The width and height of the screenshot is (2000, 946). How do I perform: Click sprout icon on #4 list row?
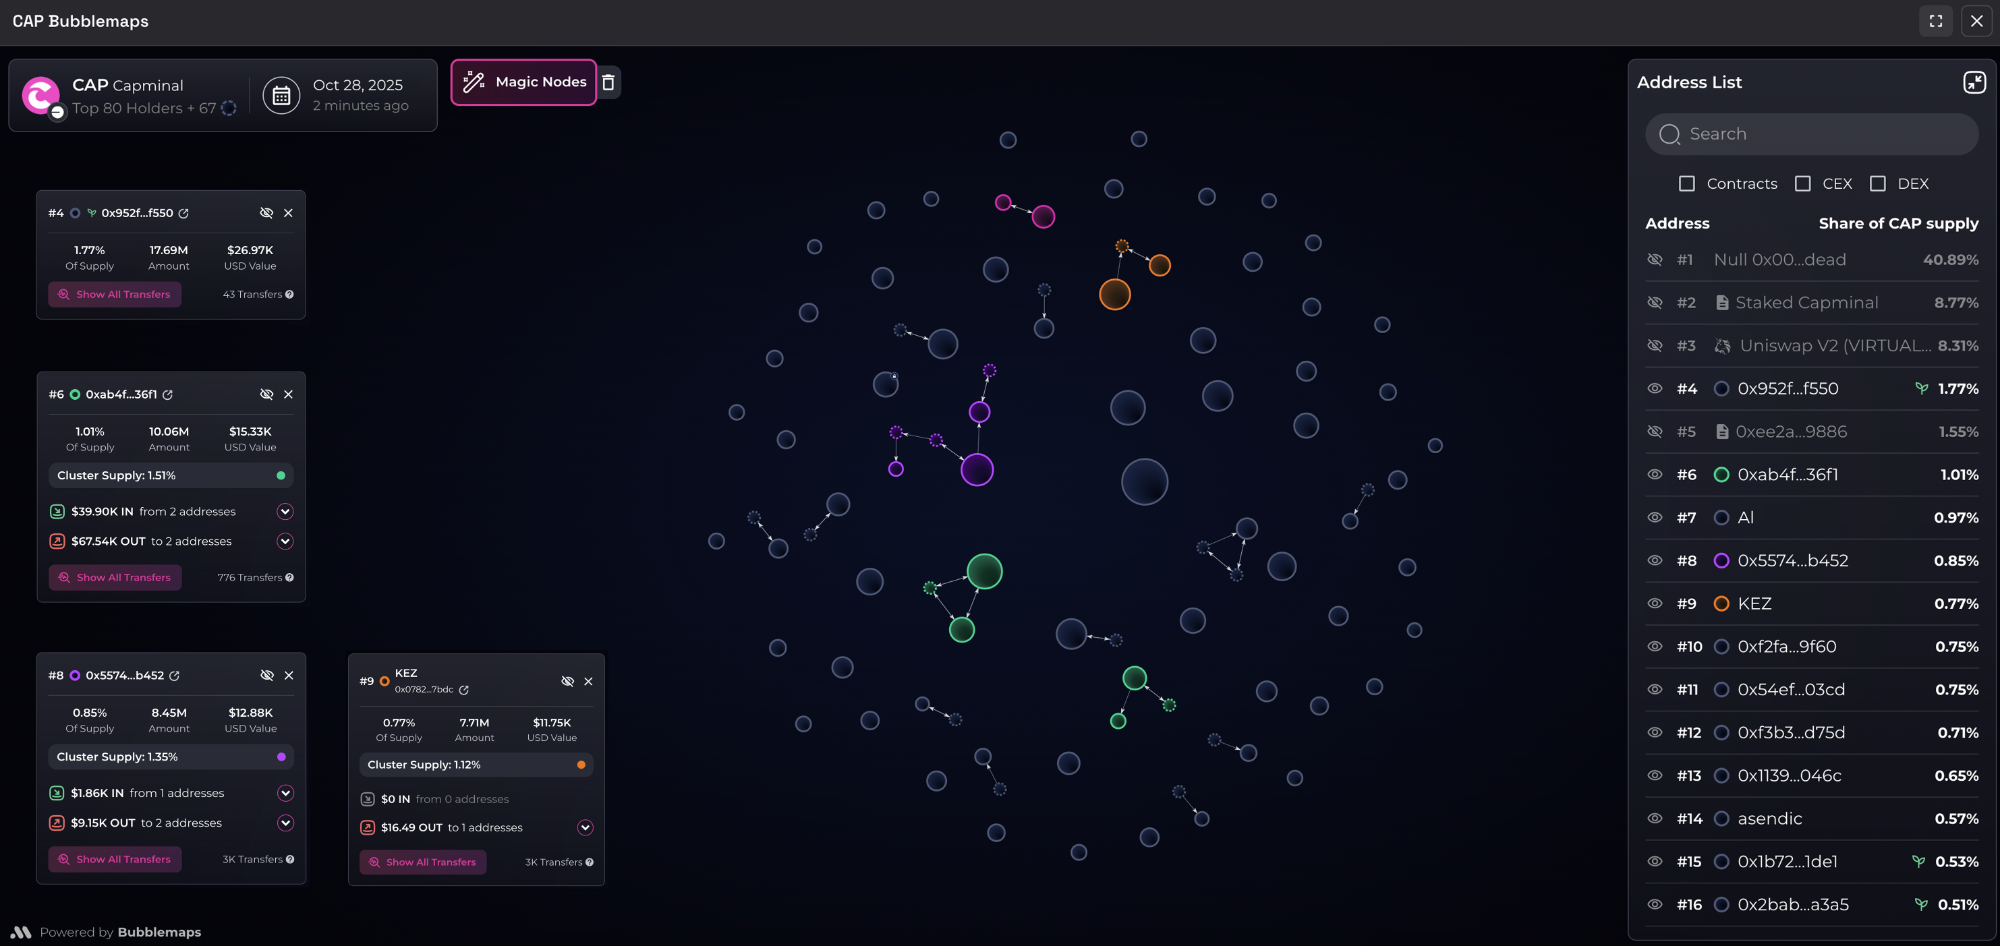pos(1921,389)
